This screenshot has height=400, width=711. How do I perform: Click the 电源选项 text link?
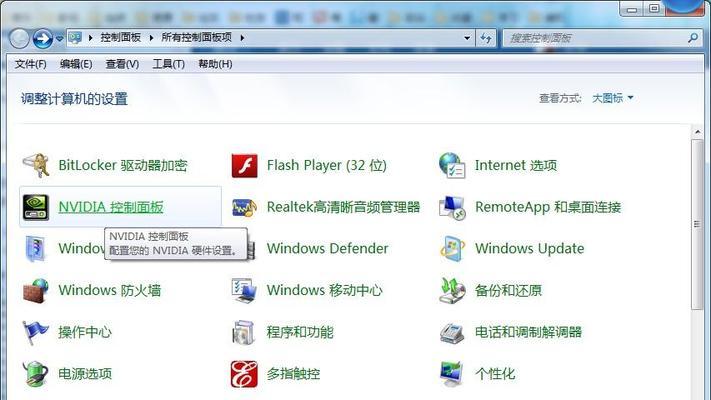point(85,374)
